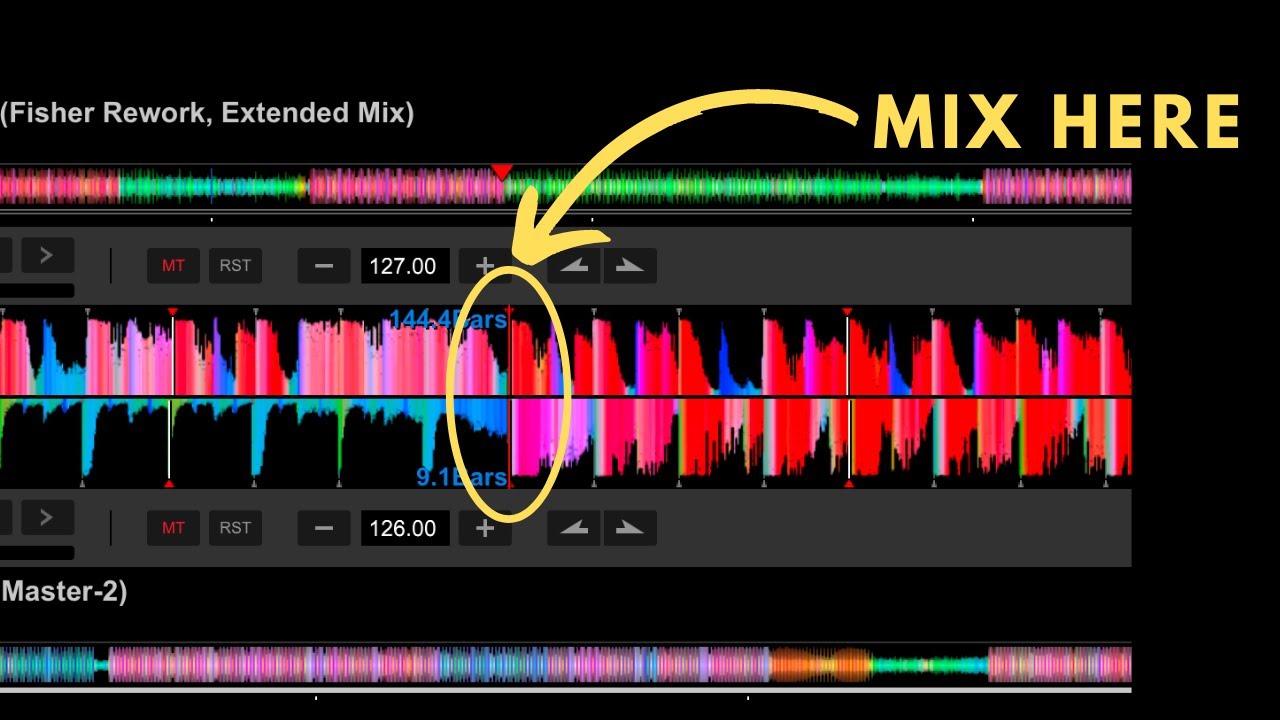This screenshot has height=720, width=1280.
Task: Jump to red playhead marker on top overview
Action: [x=502, y=172]
